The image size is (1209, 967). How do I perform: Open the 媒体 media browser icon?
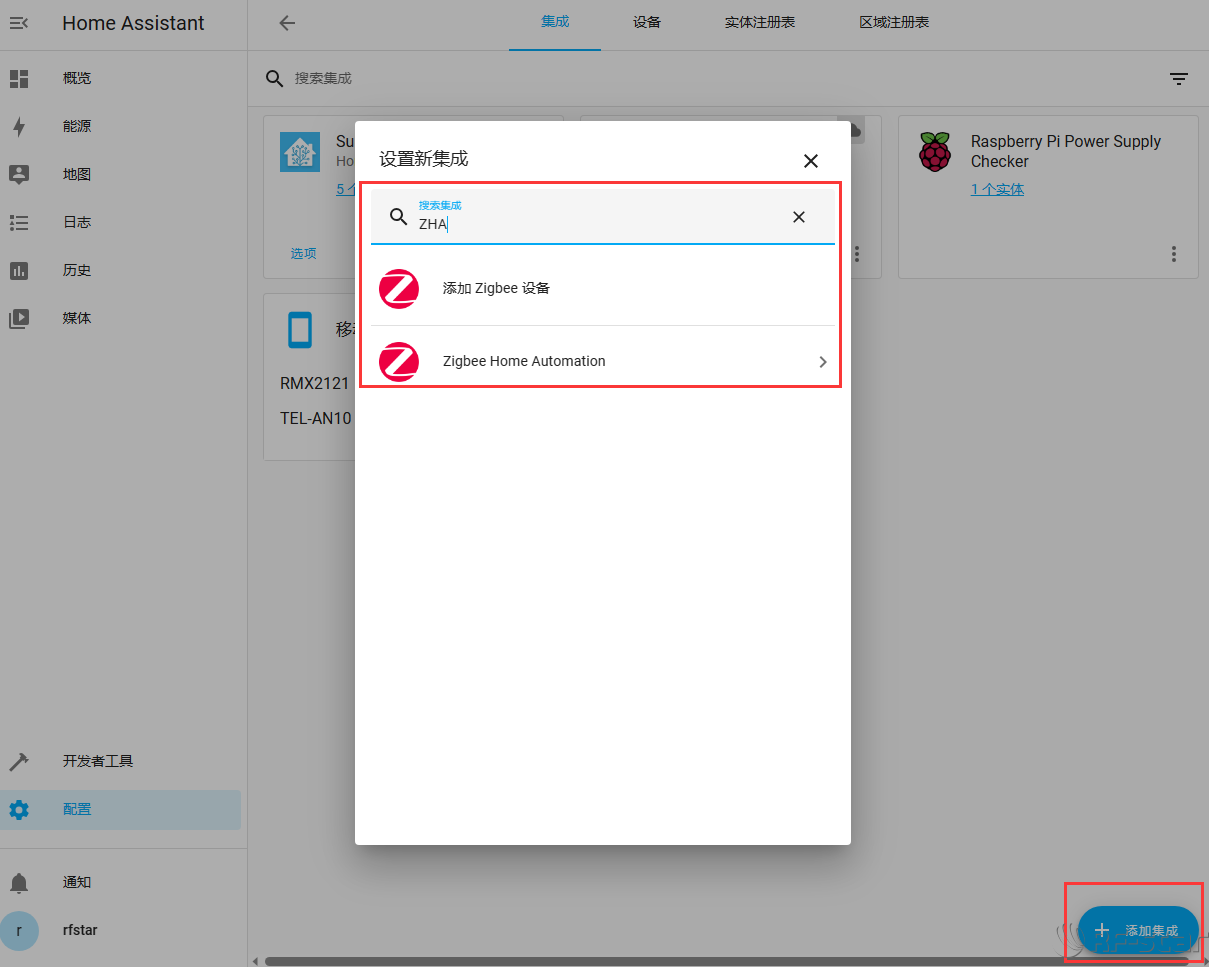point(19,318)
